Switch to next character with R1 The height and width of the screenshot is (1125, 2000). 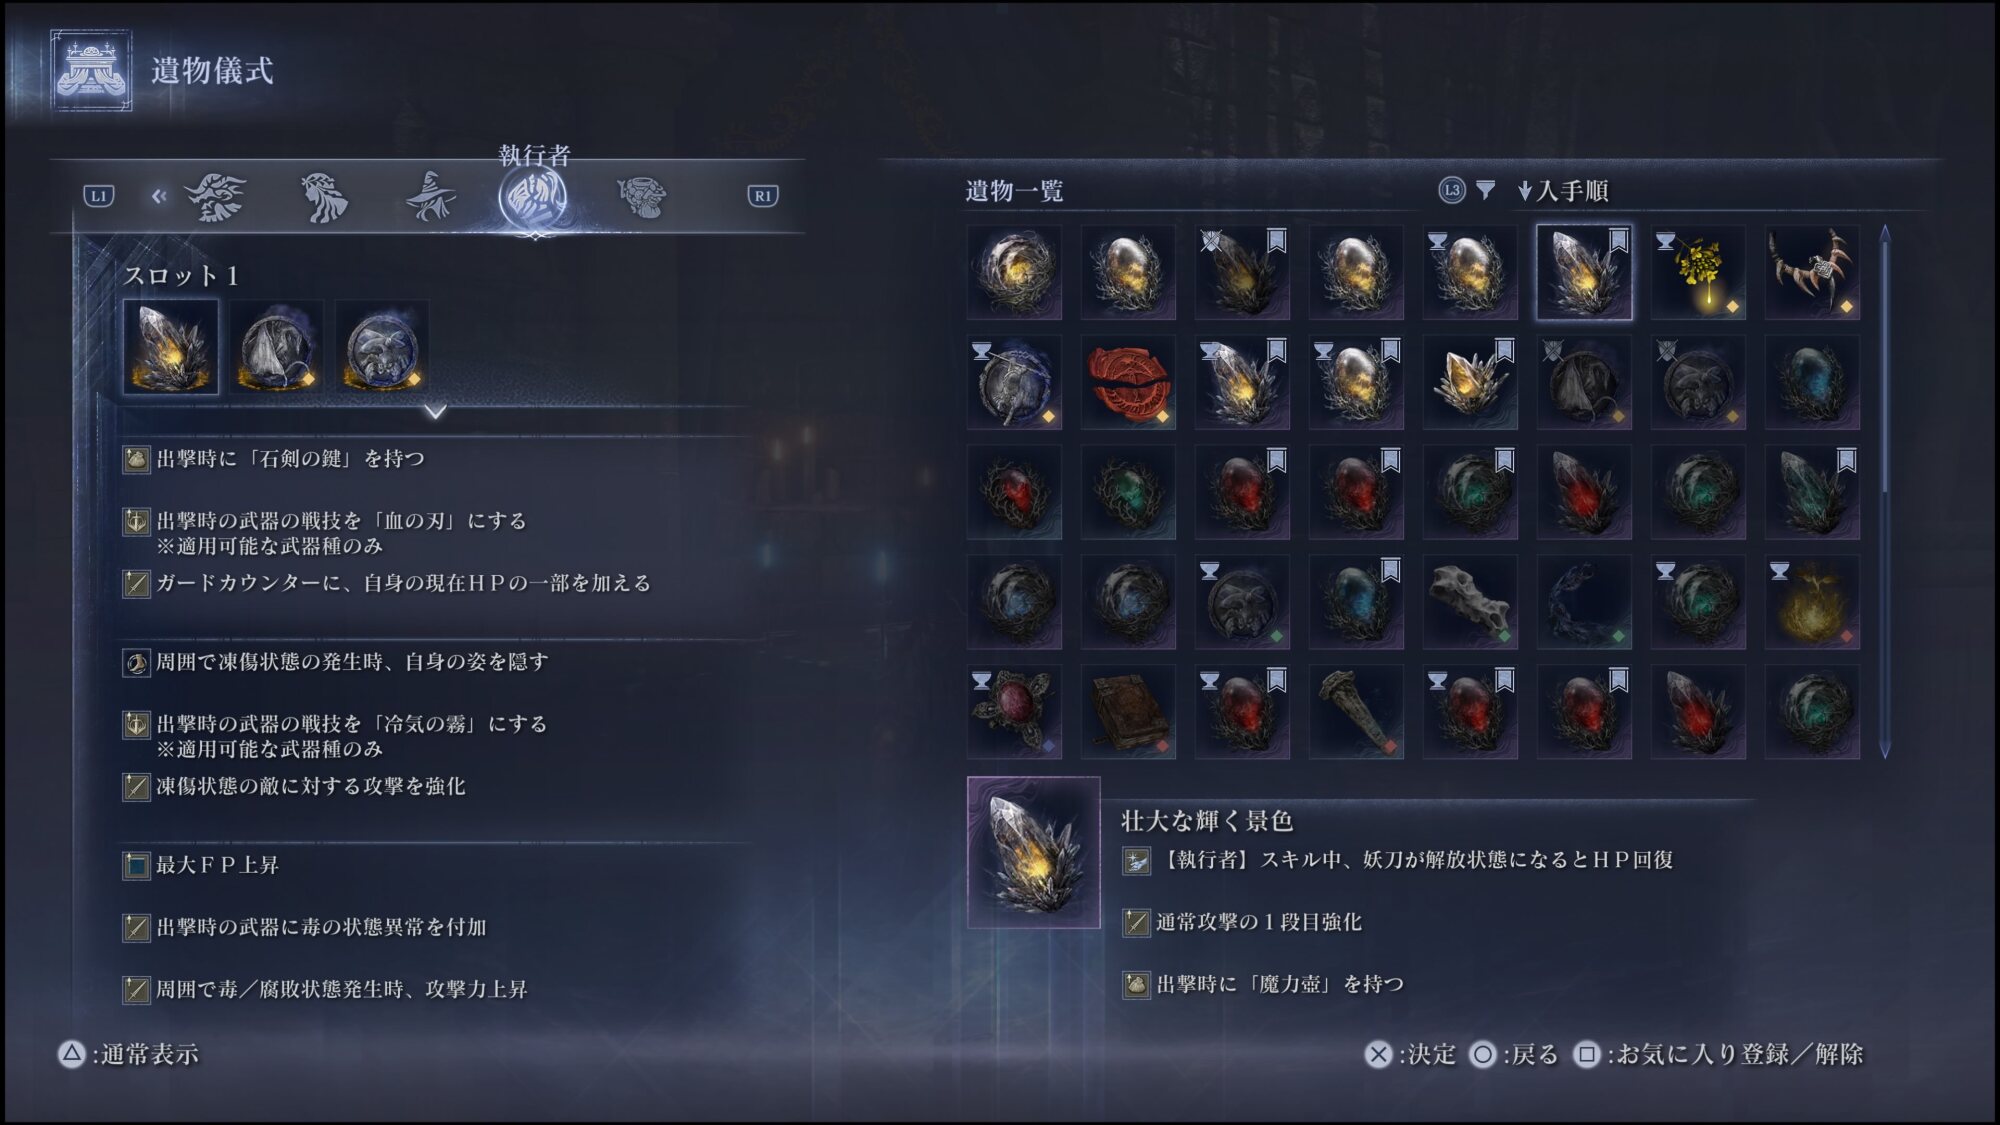point(763,196)
